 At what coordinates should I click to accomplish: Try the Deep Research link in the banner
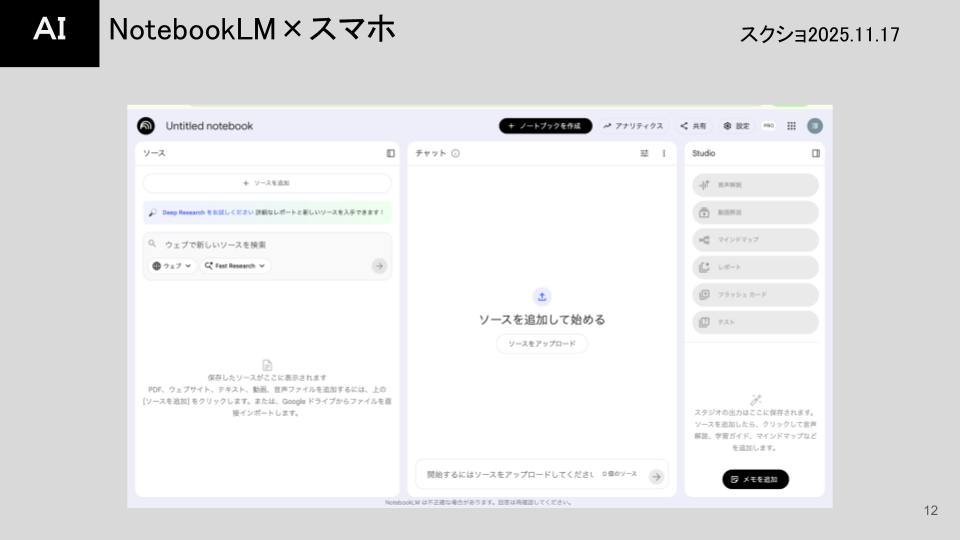pos(195,212)
